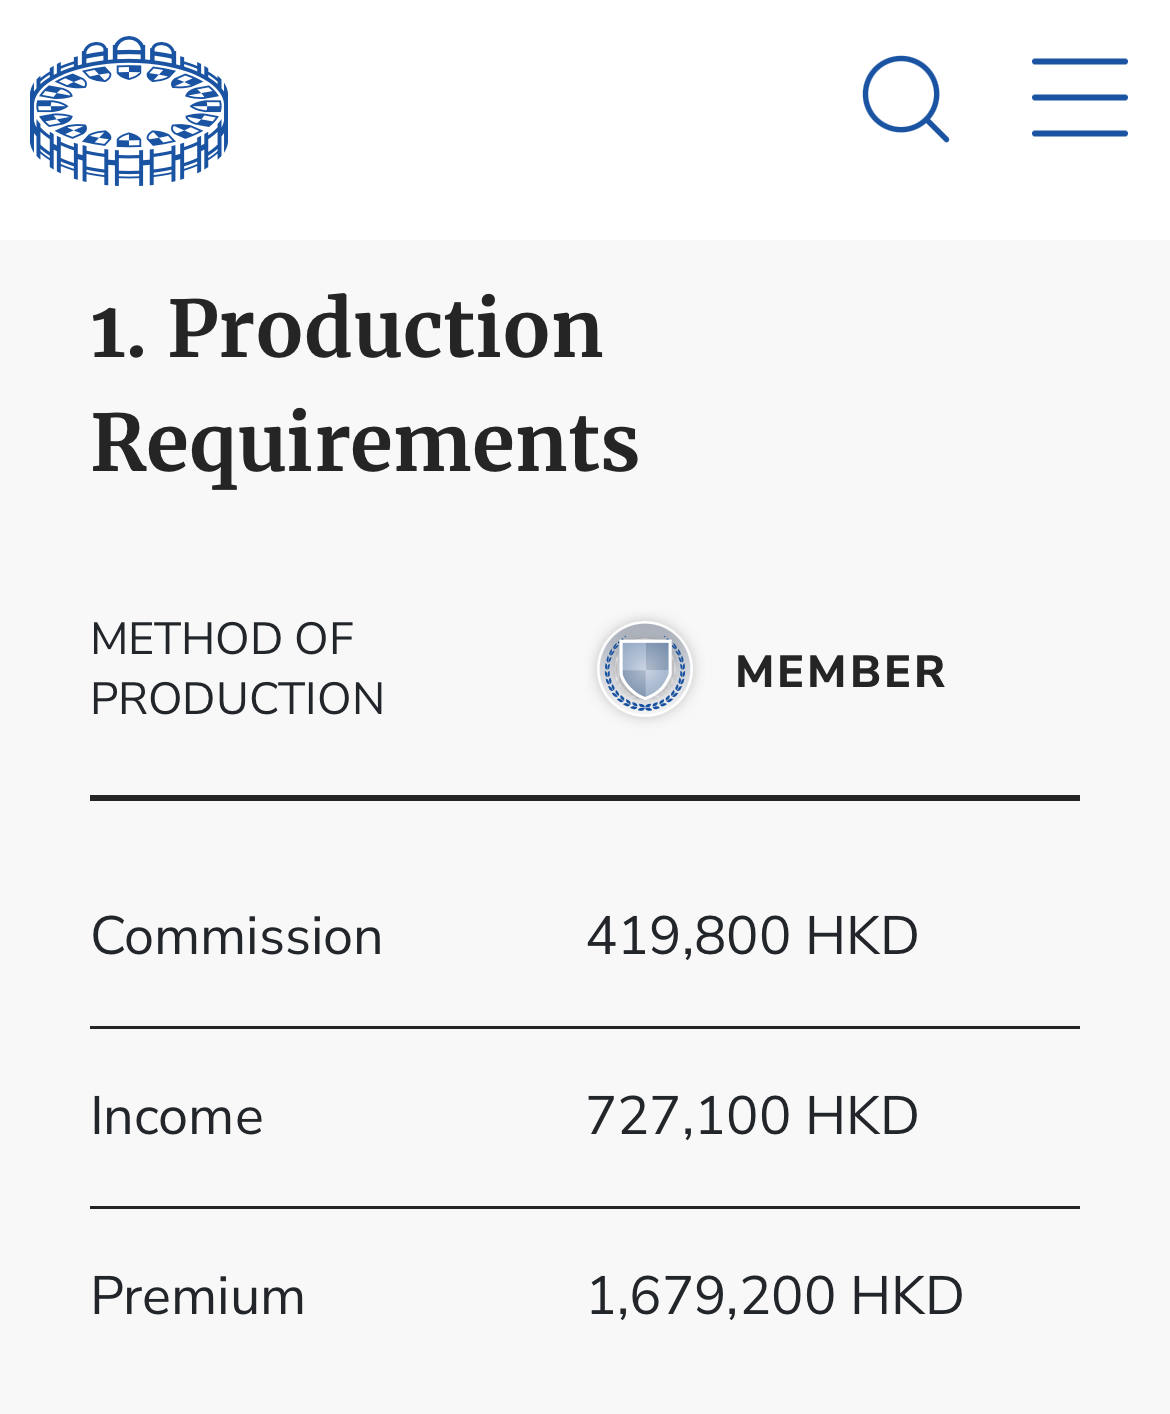Select the MEMBER column heading
Screen dimensions: 1170x1414
point(840,671)
